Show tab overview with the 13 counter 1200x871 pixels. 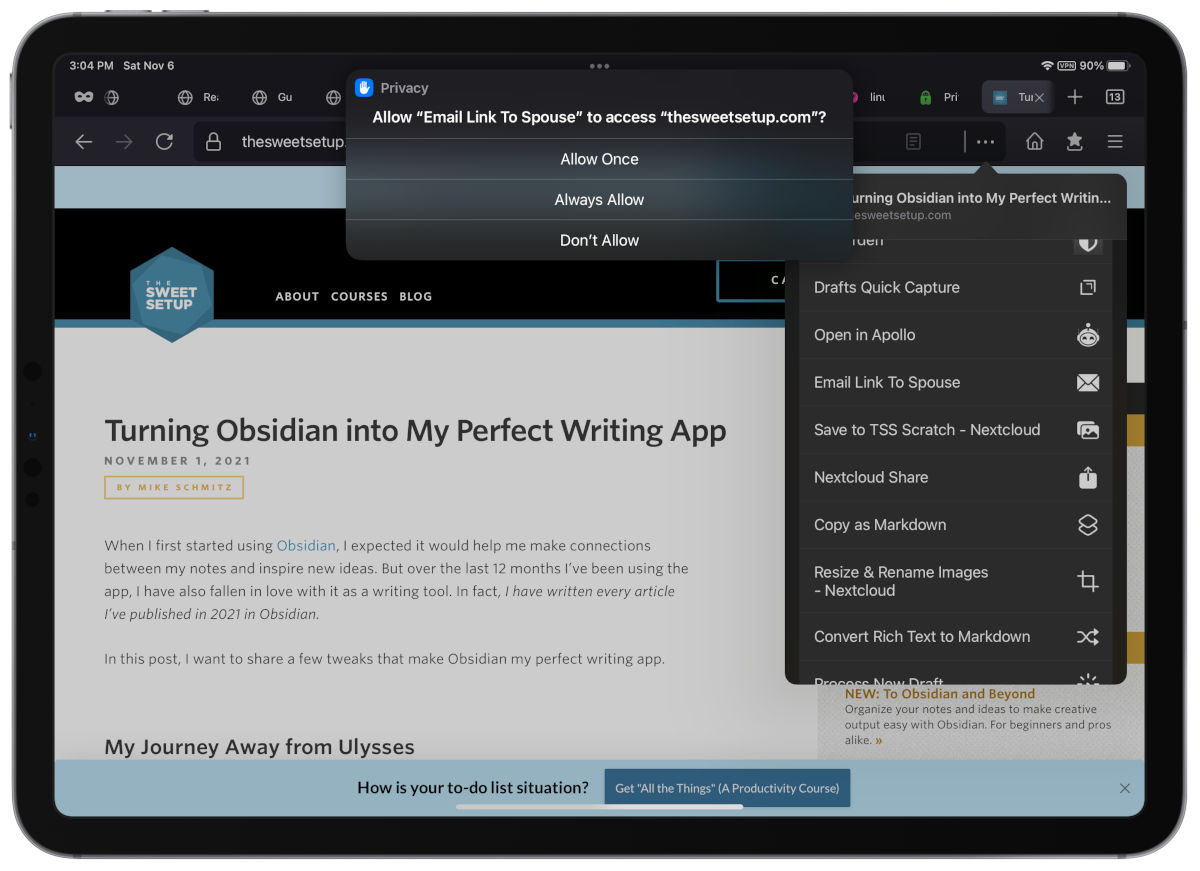(x=1115, y=97)
